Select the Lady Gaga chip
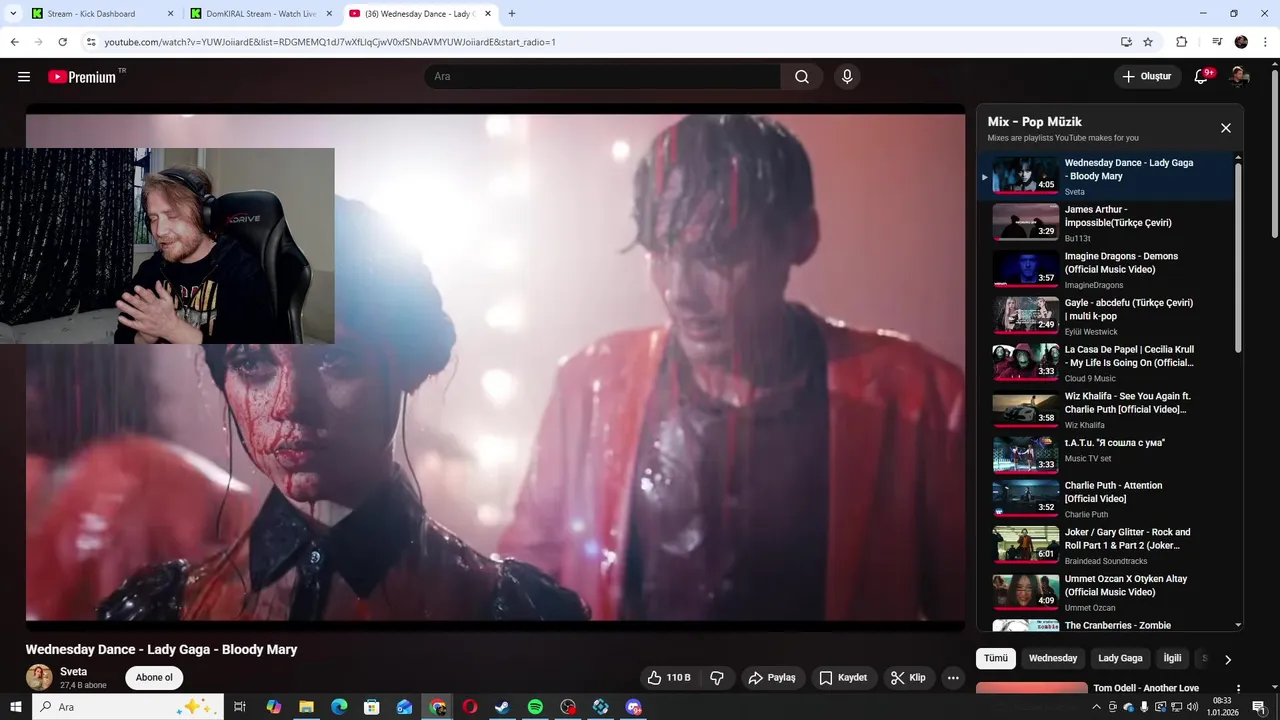 point(1120,658)
